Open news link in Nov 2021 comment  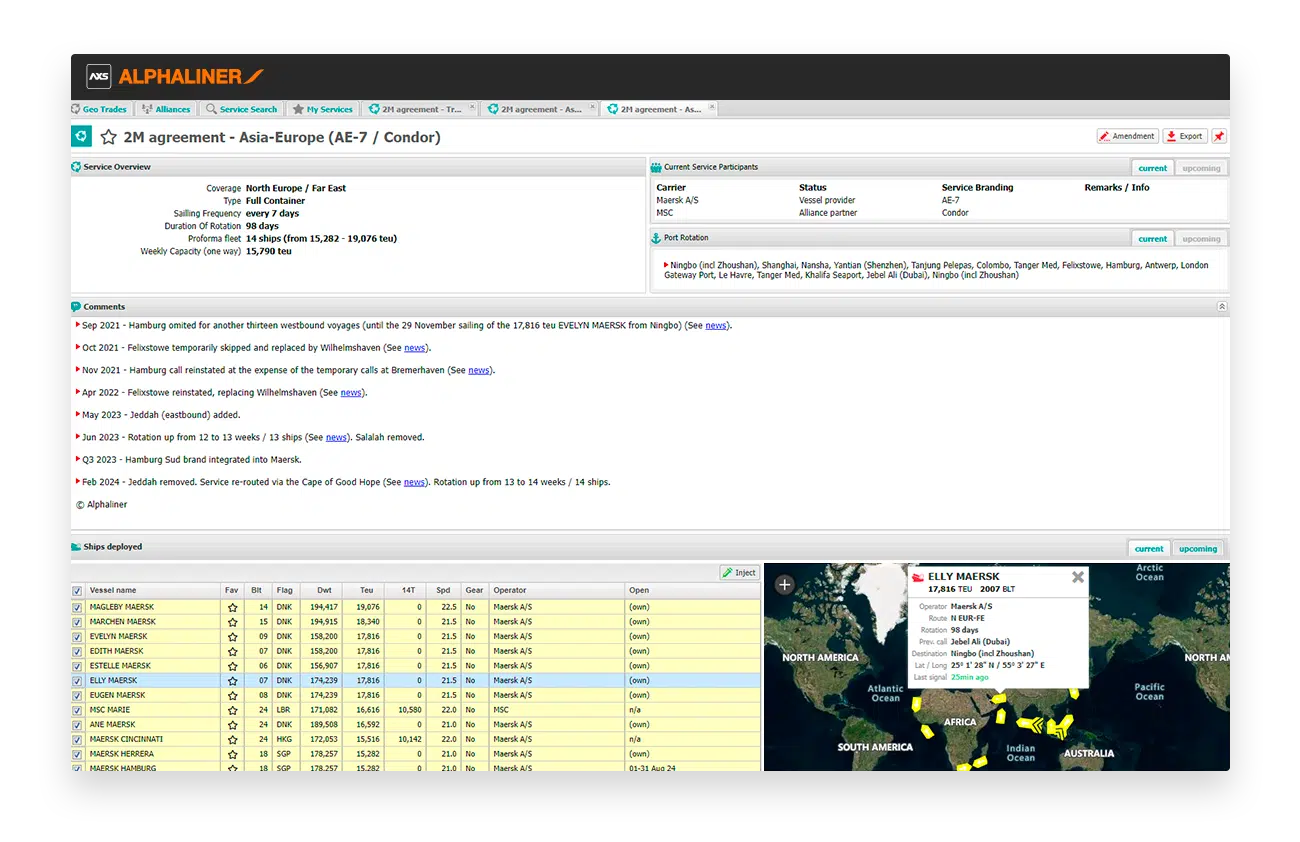(x=479, y=370)
